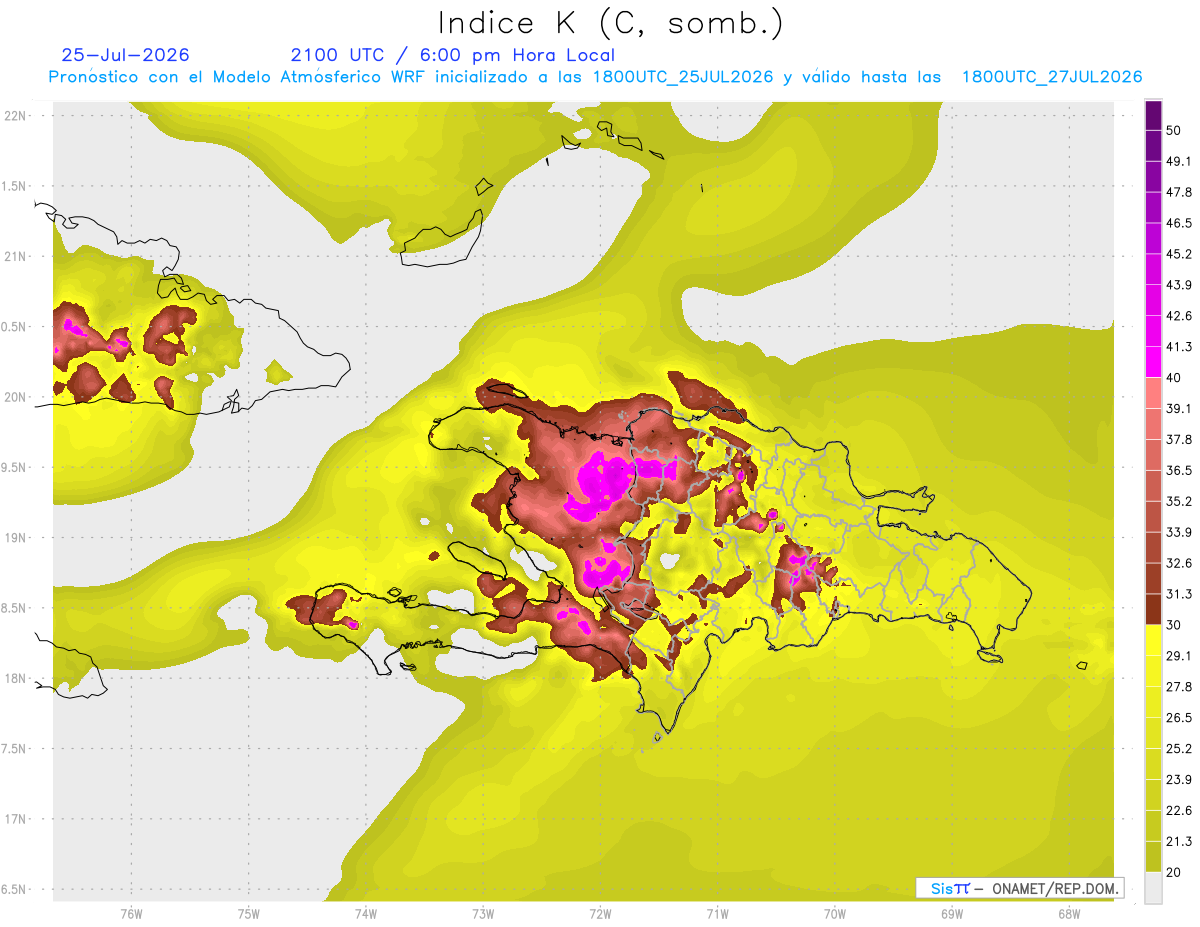Viewport: 1200px width, 927px height.
Task: Click the "43.9" value on the color scale
Action: pos(1180,285)
